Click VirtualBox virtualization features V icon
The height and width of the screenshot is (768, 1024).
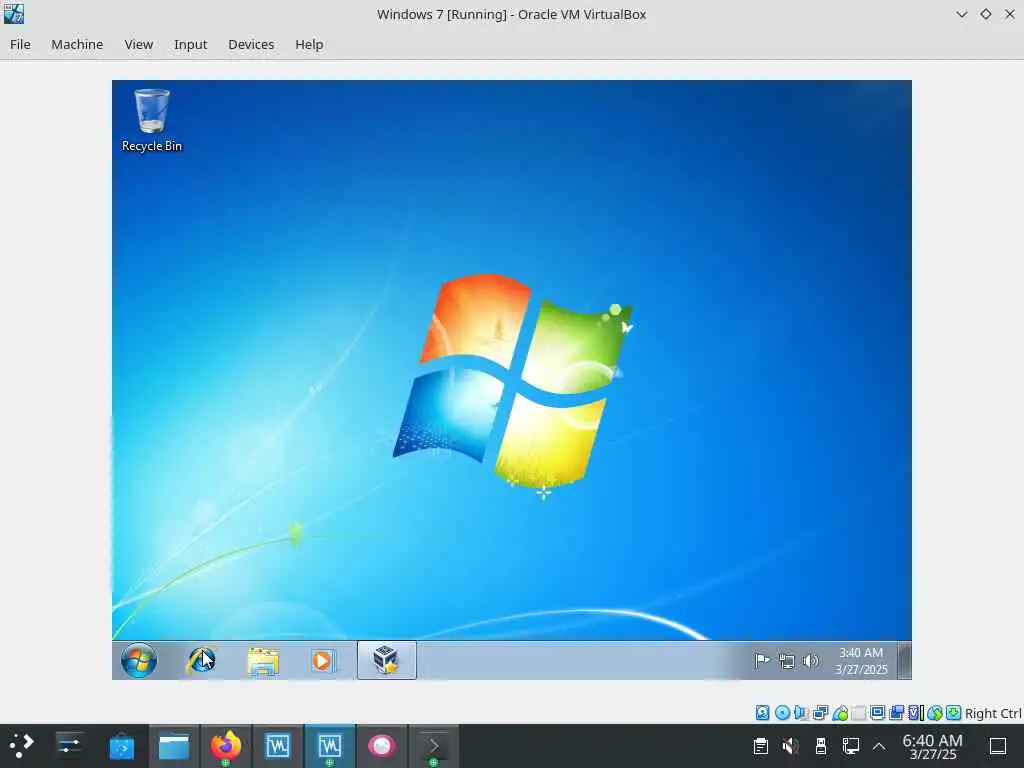point(916,712)
